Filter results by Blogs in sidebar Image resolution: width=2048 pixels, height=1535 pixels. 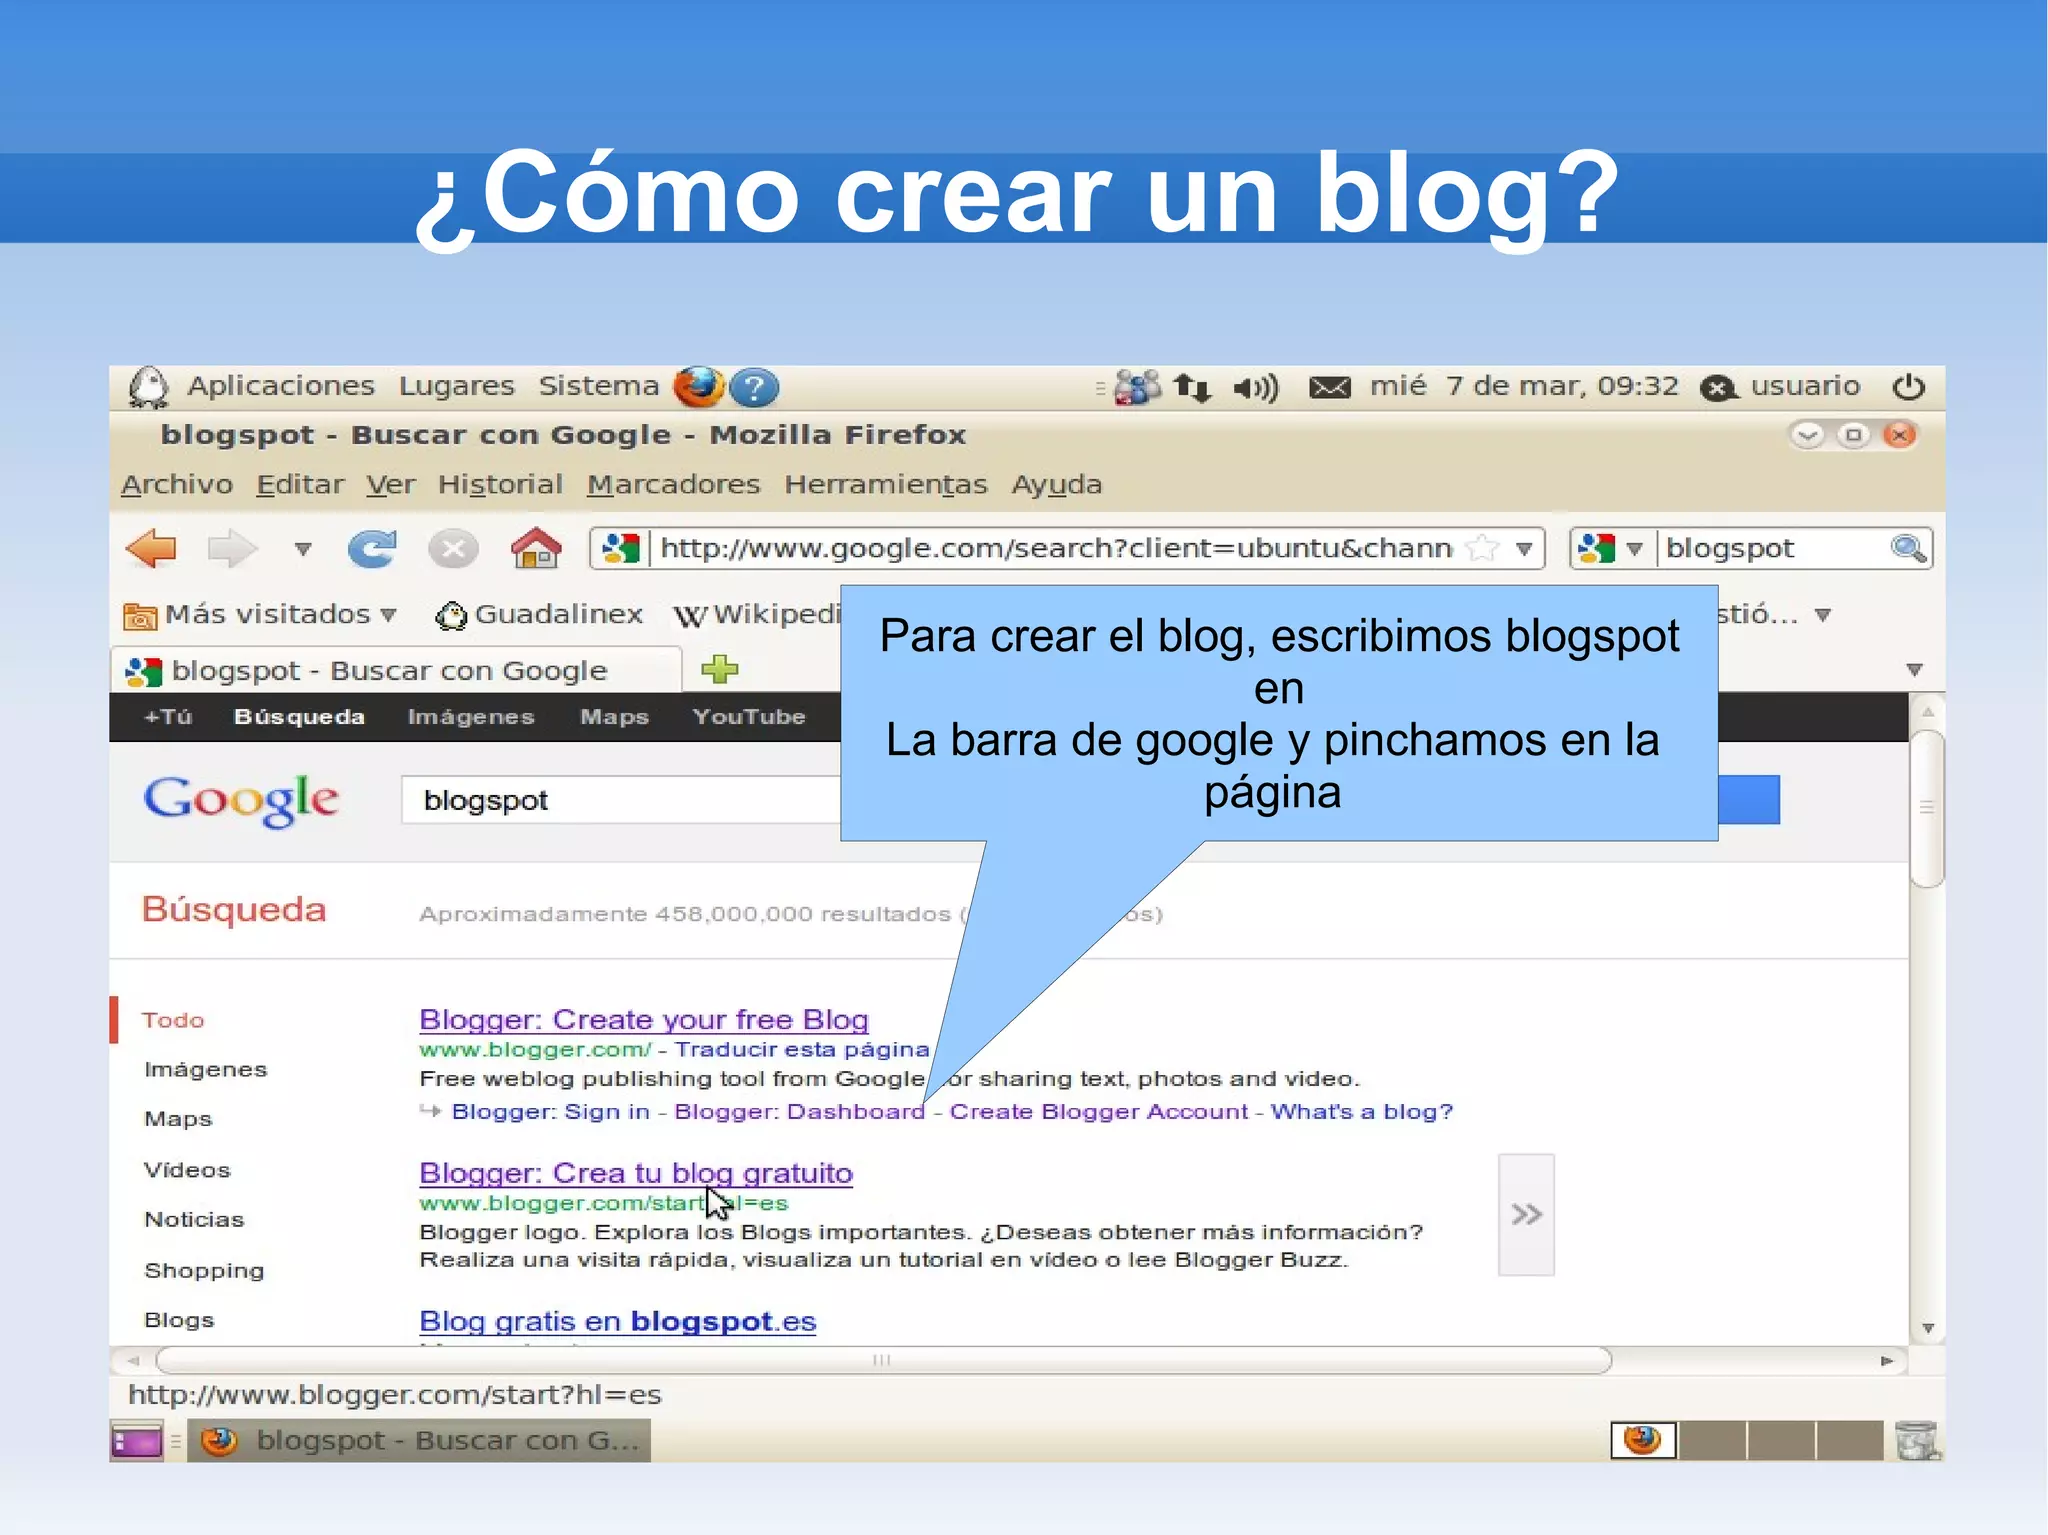point(179,1320)
